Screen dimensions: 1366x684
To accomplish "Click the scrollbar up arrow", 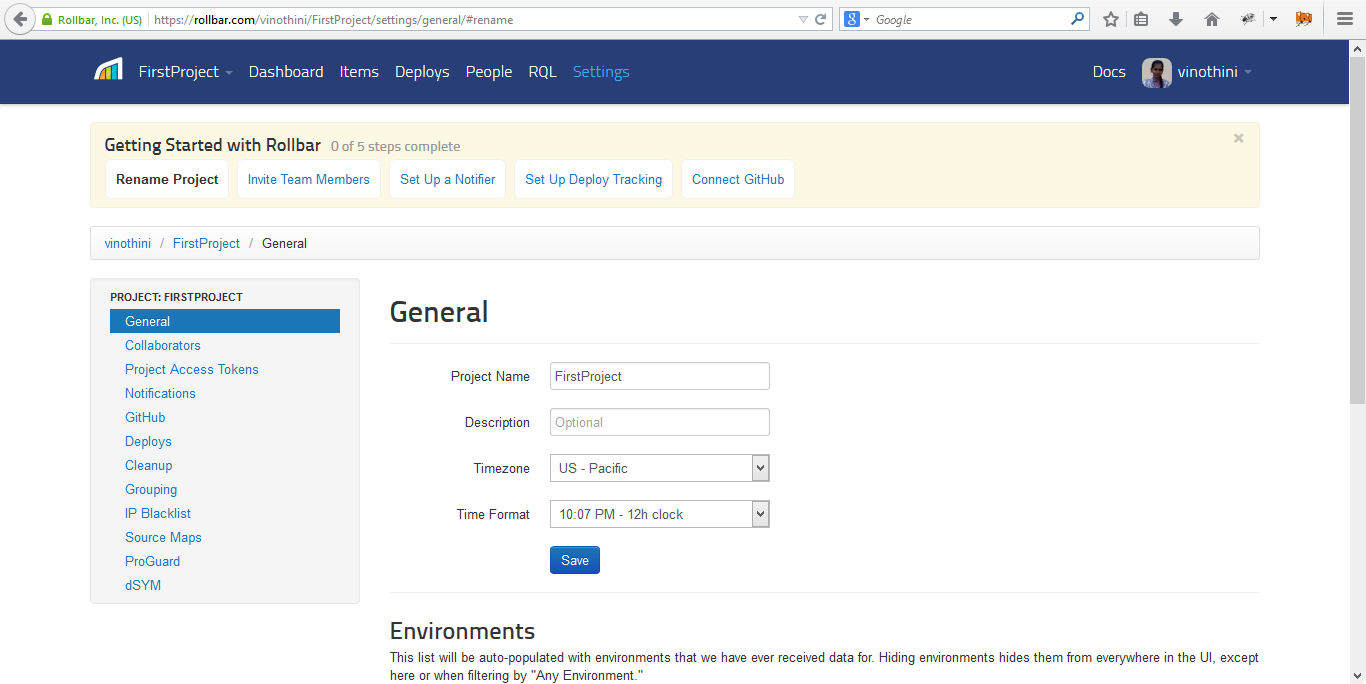I will coord(1358,48).
